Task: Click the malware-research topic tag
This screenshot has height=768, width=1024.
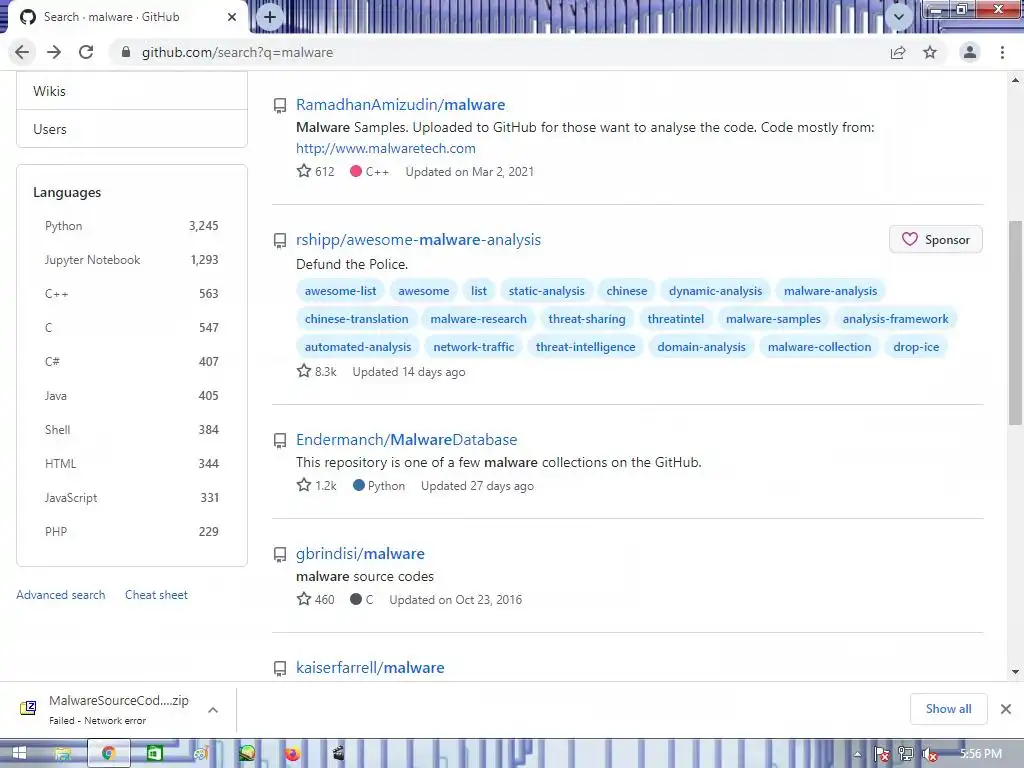Action: [x=478, y=319]
